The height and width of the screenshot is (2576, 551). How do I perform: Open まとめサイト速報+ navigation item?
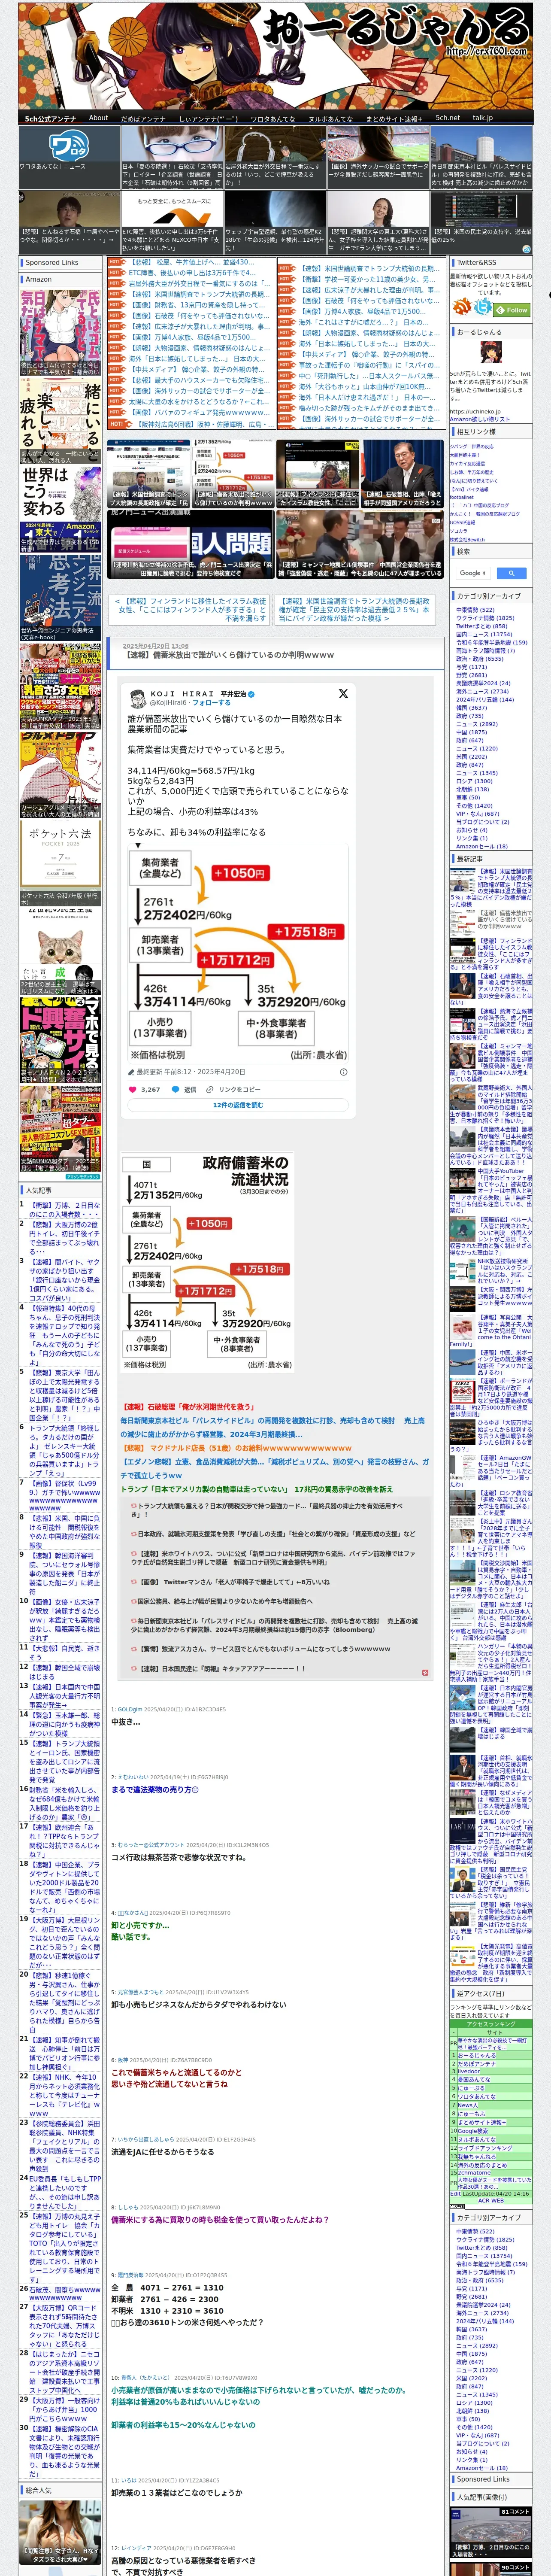394,118
